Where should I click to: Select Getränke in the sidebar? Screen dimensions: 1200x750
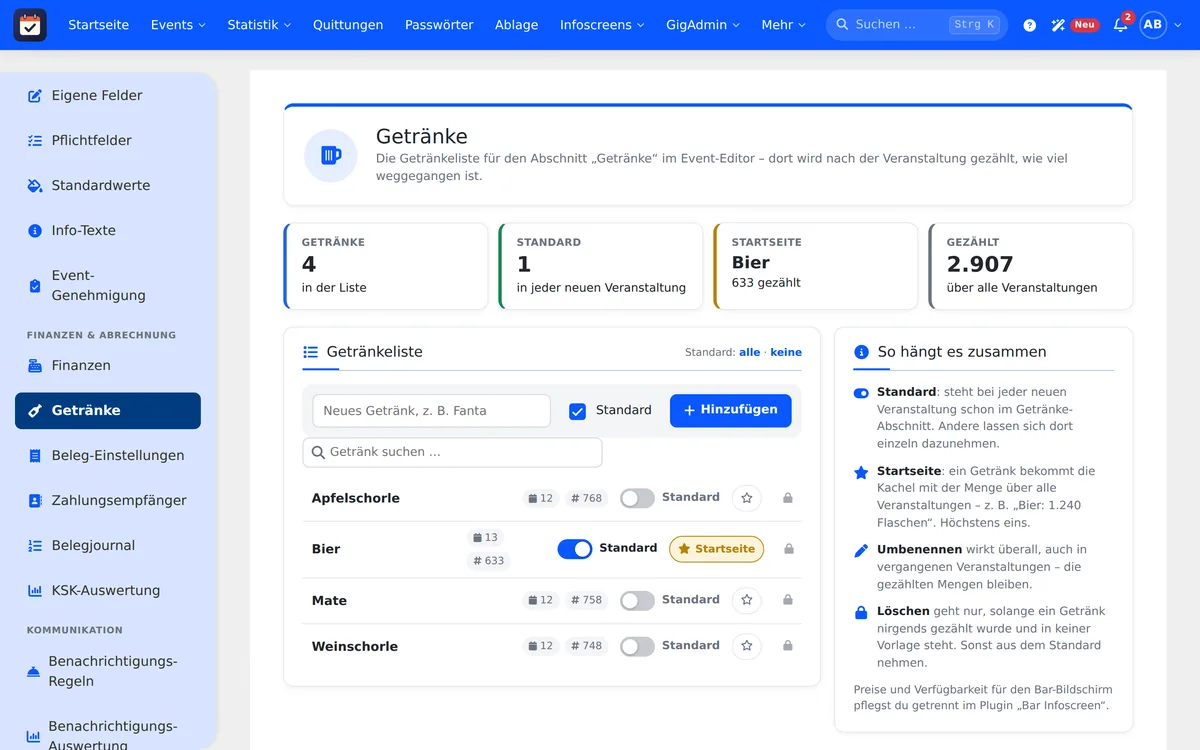pyautogui.click(x=108, y=411)
